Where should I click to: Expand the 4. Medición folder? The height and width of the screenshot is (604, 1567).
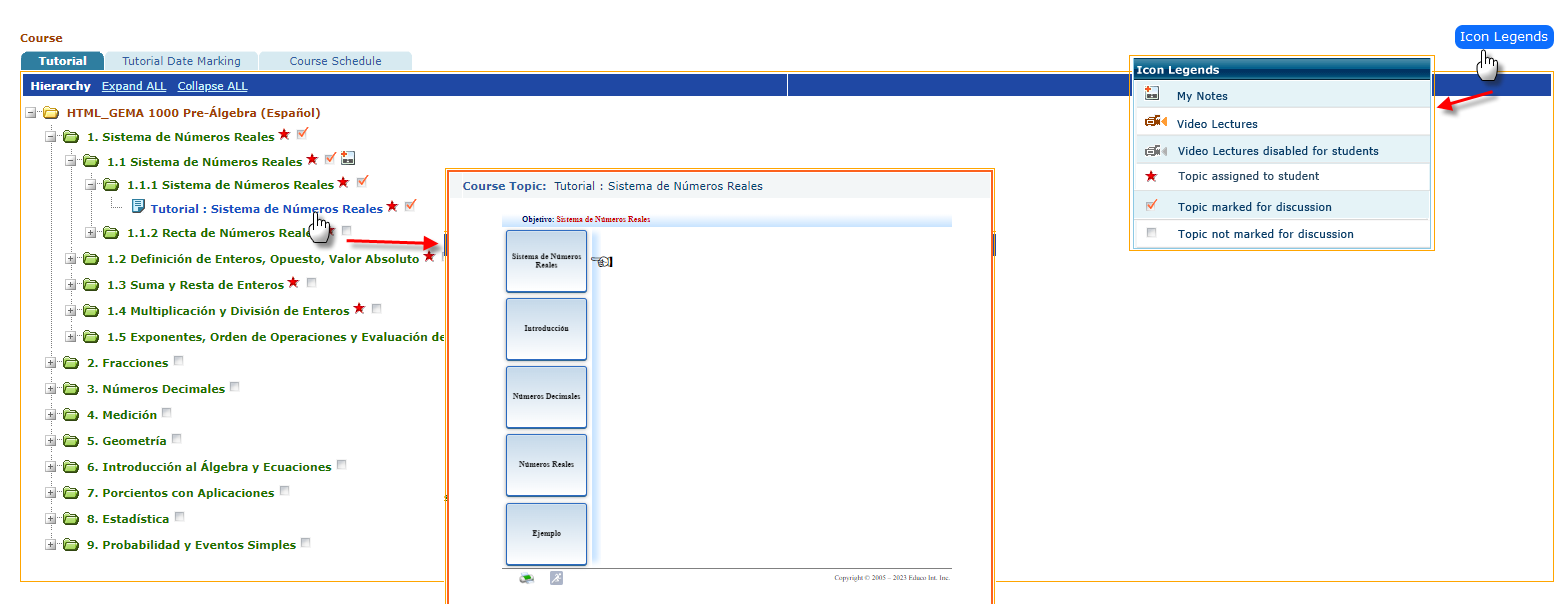coord(51,415)
